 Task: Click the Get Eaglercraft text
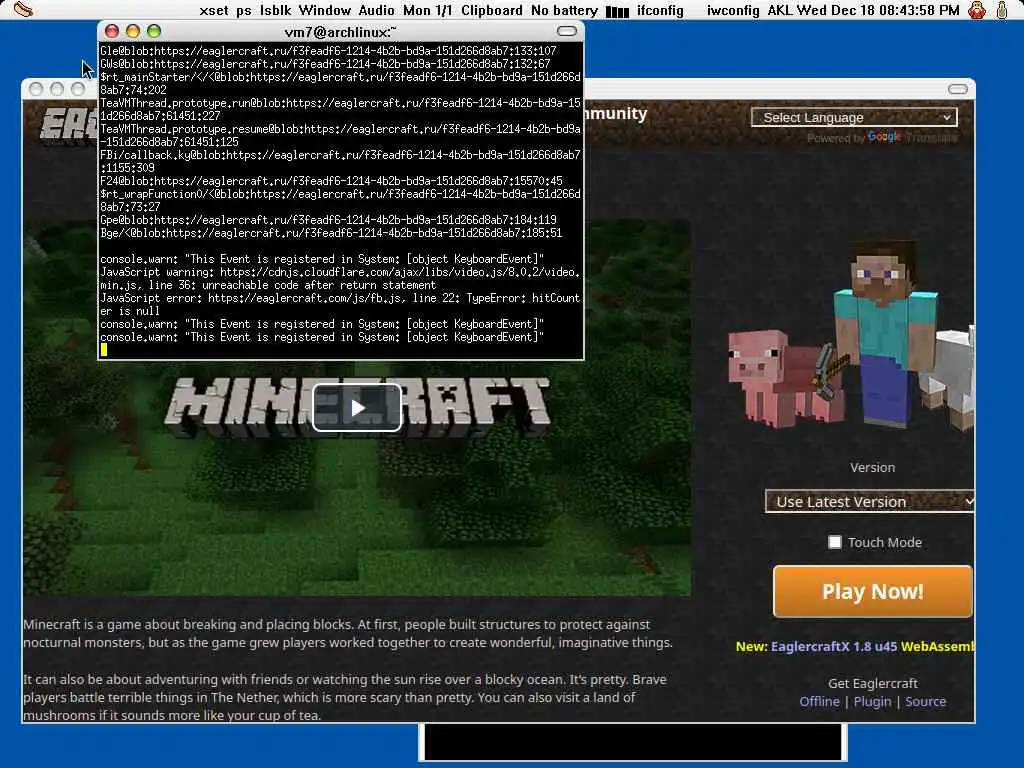(872, 683)
